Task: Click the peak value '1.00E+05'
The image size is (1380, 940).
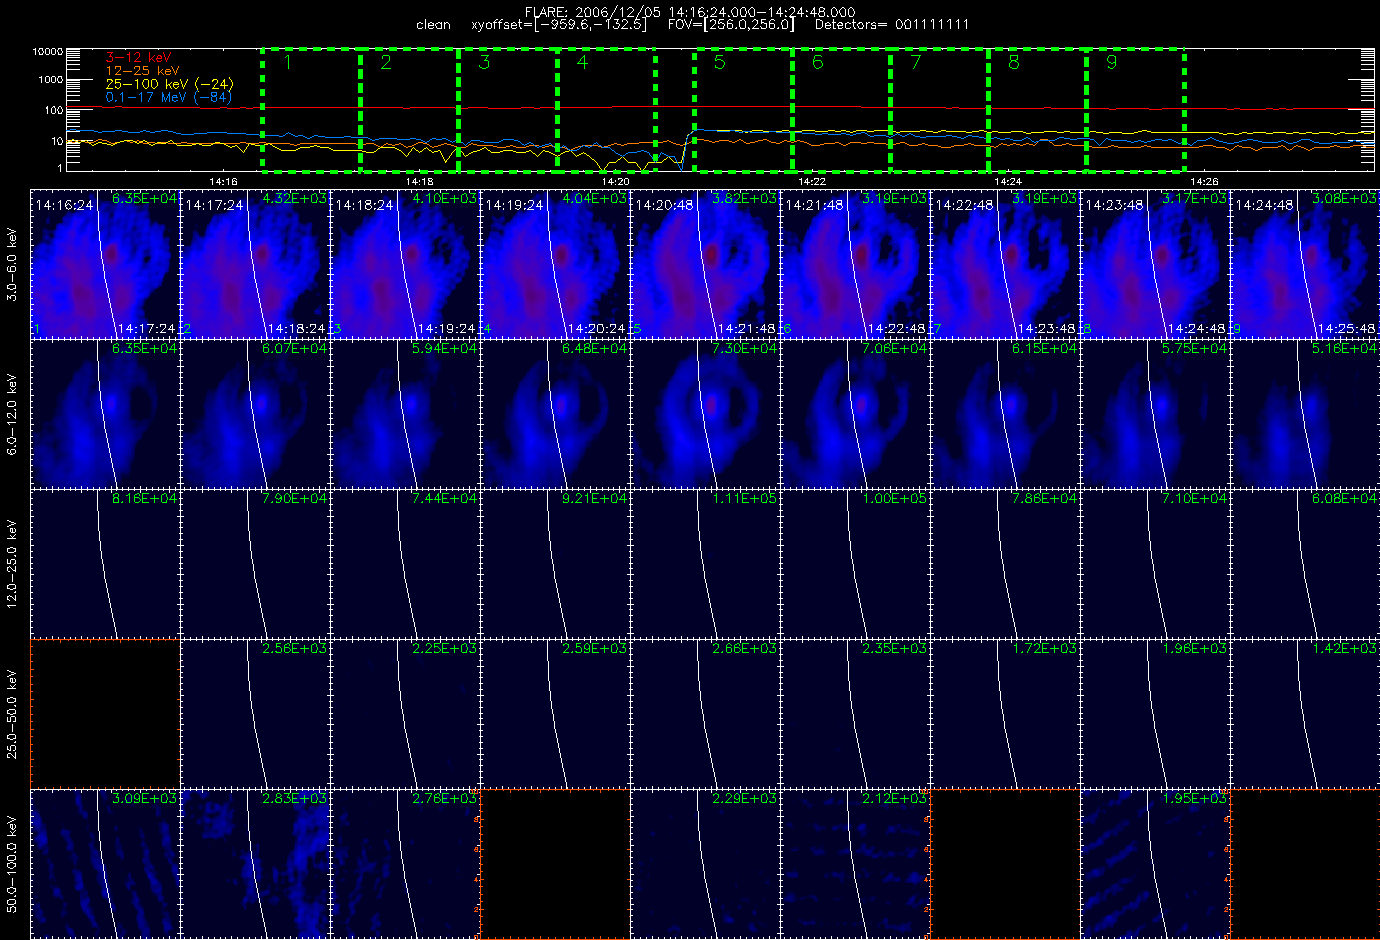Action: (x=894, y=499)
